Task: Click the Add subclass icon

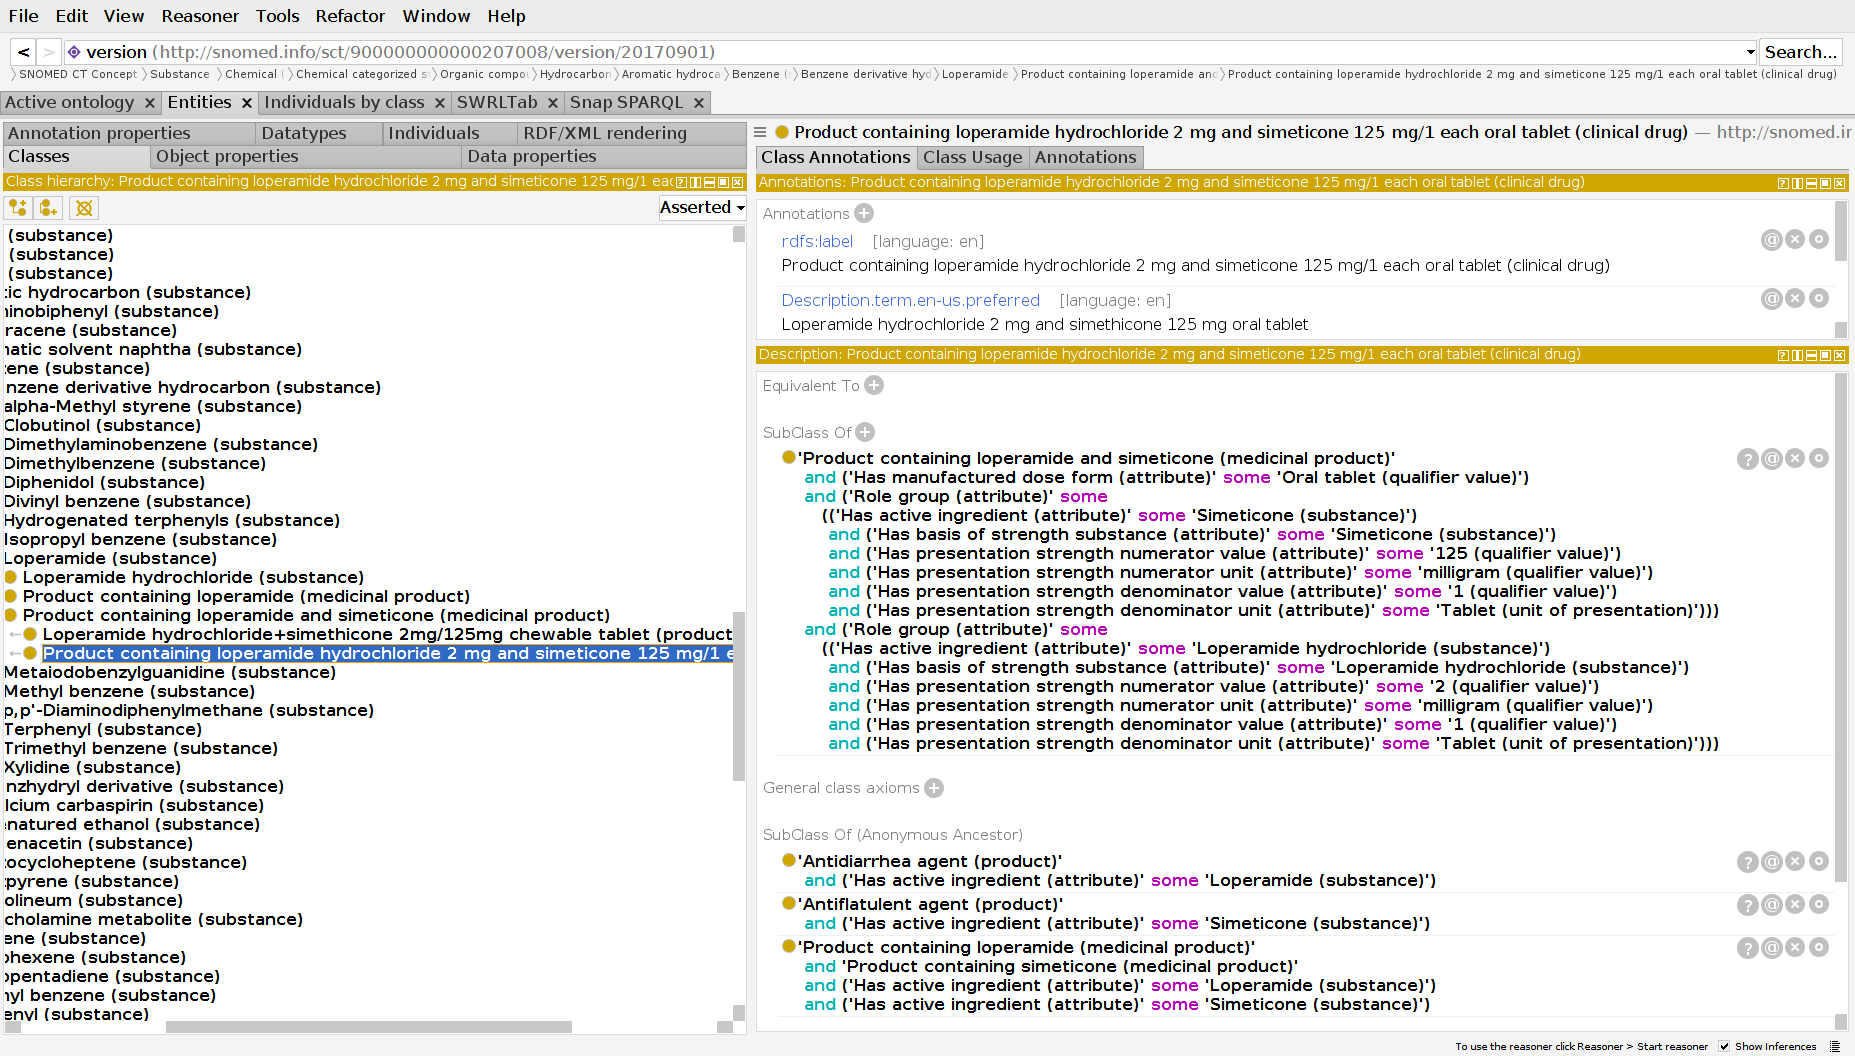Action: (x=17, y=207)
